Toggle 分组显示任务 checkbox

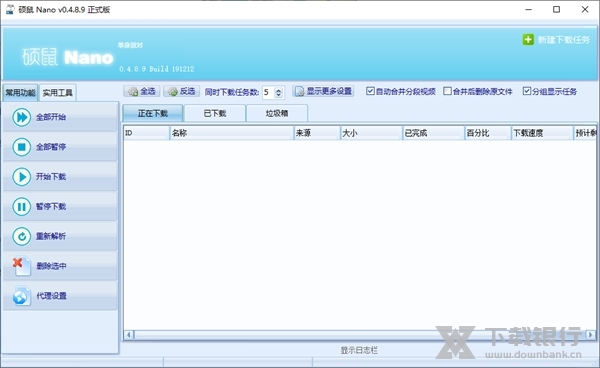click(527, 91)
